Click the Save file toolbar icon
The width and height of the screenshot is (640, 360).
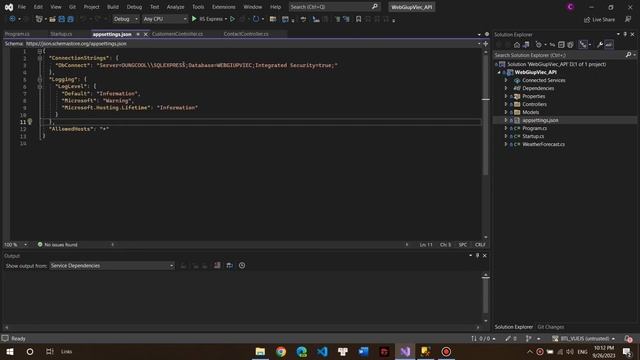coord(62,19)
